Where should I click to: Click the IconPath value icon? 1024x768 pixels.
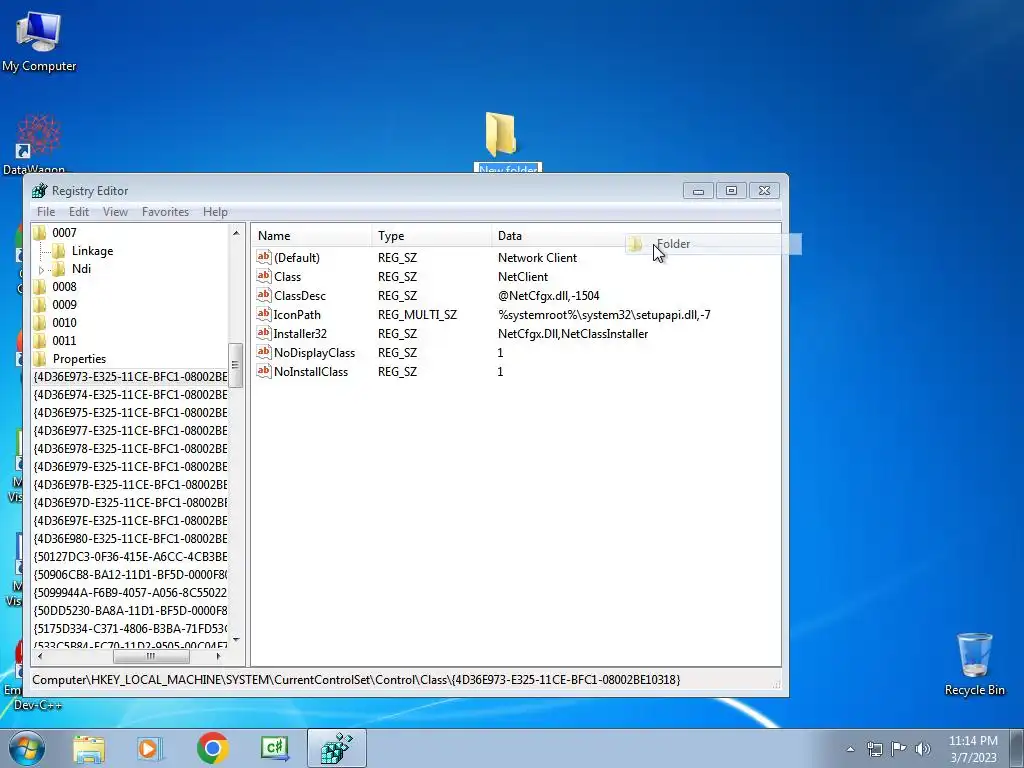(264, 313)
